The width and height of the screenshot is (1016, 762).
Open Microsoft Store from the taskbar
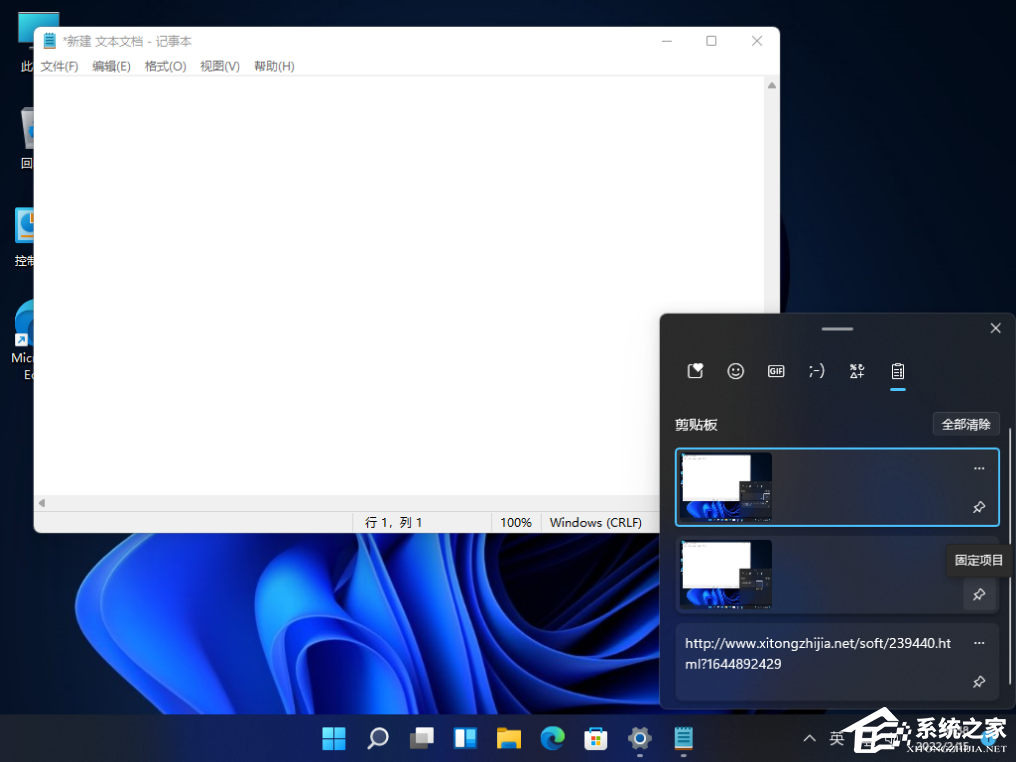pyautogui.click(x=596, y=737)
